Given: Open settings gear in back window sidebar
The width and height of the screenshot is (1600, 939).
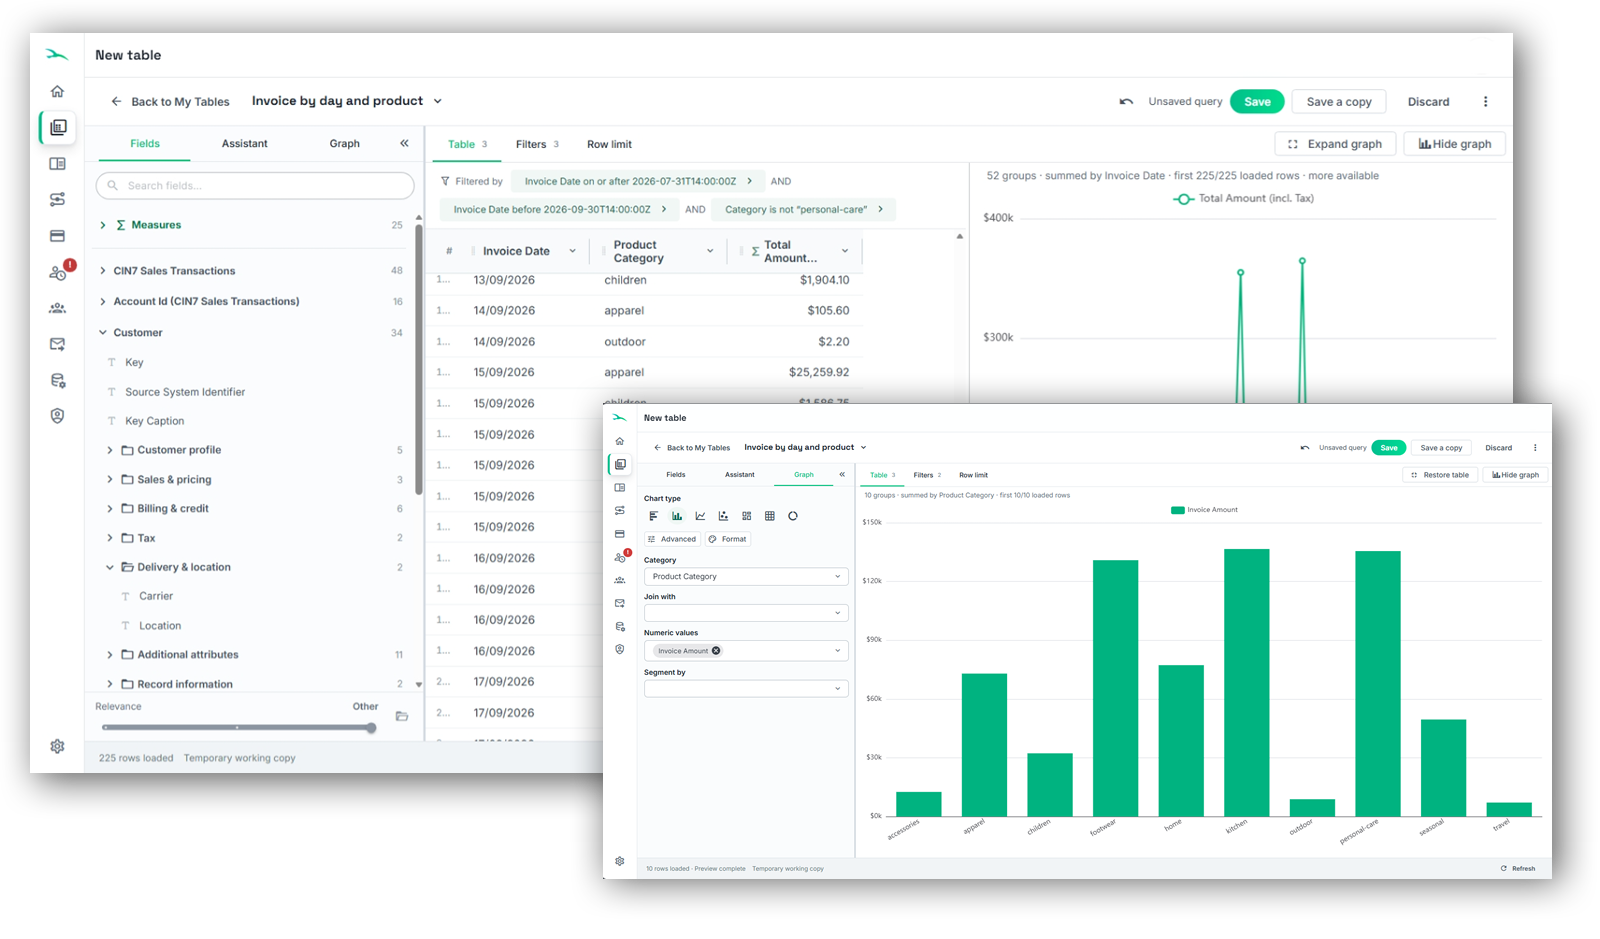Looking at the screenshot, I should pyautogui.click(x=57, y=746).
